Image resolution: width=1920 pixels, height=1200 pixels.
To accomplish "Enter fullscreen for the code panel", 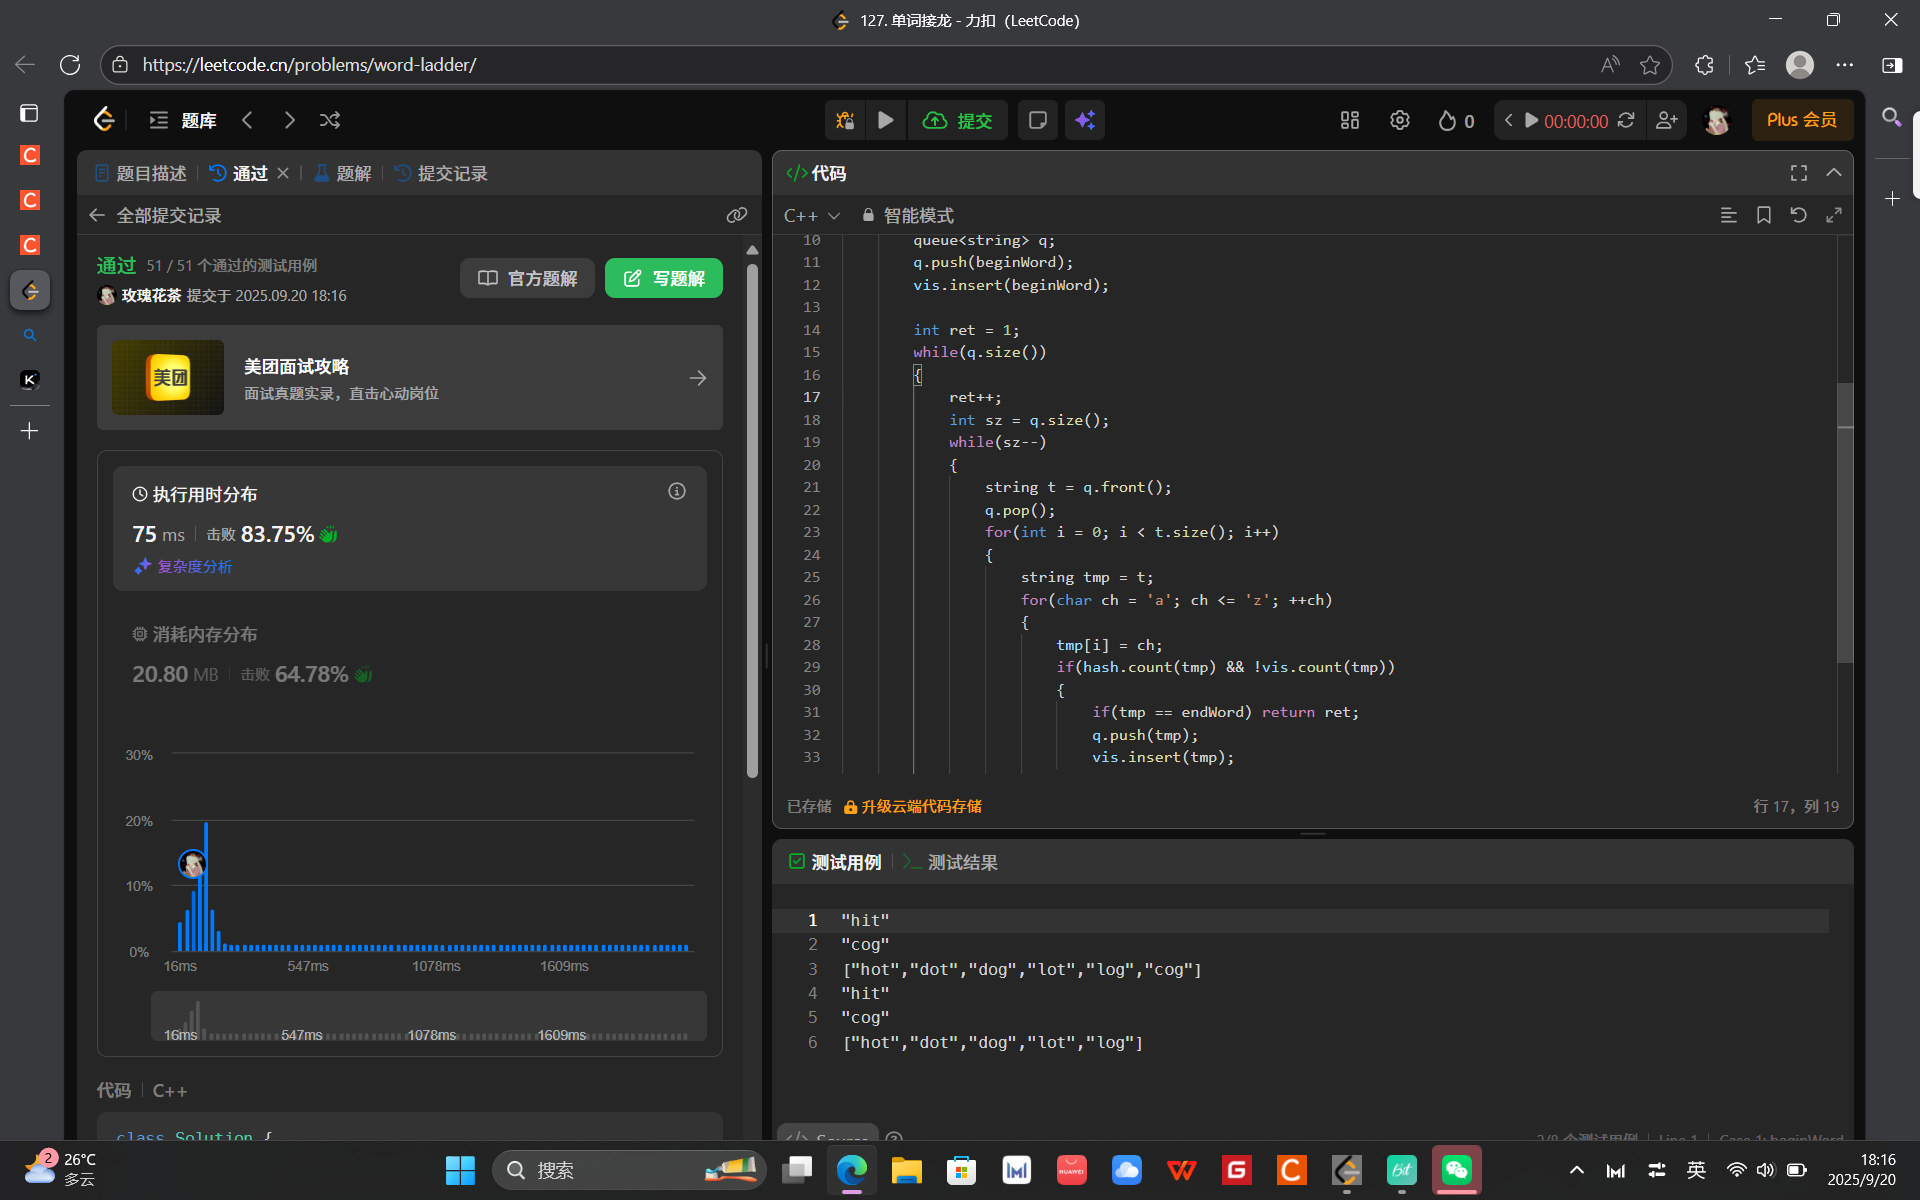I will click(1799, 173).
